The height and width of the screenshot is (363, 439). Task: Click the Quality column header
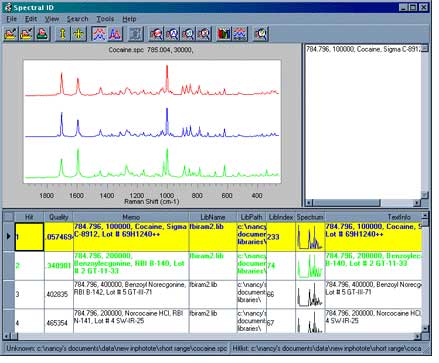click(x=59, y=217)
